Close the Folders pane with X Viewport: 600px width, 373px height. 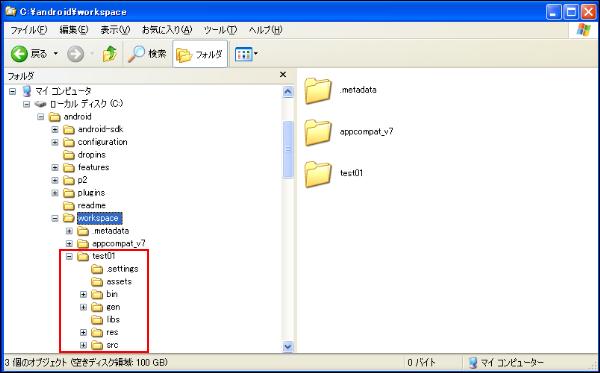(x=283, y=75)
